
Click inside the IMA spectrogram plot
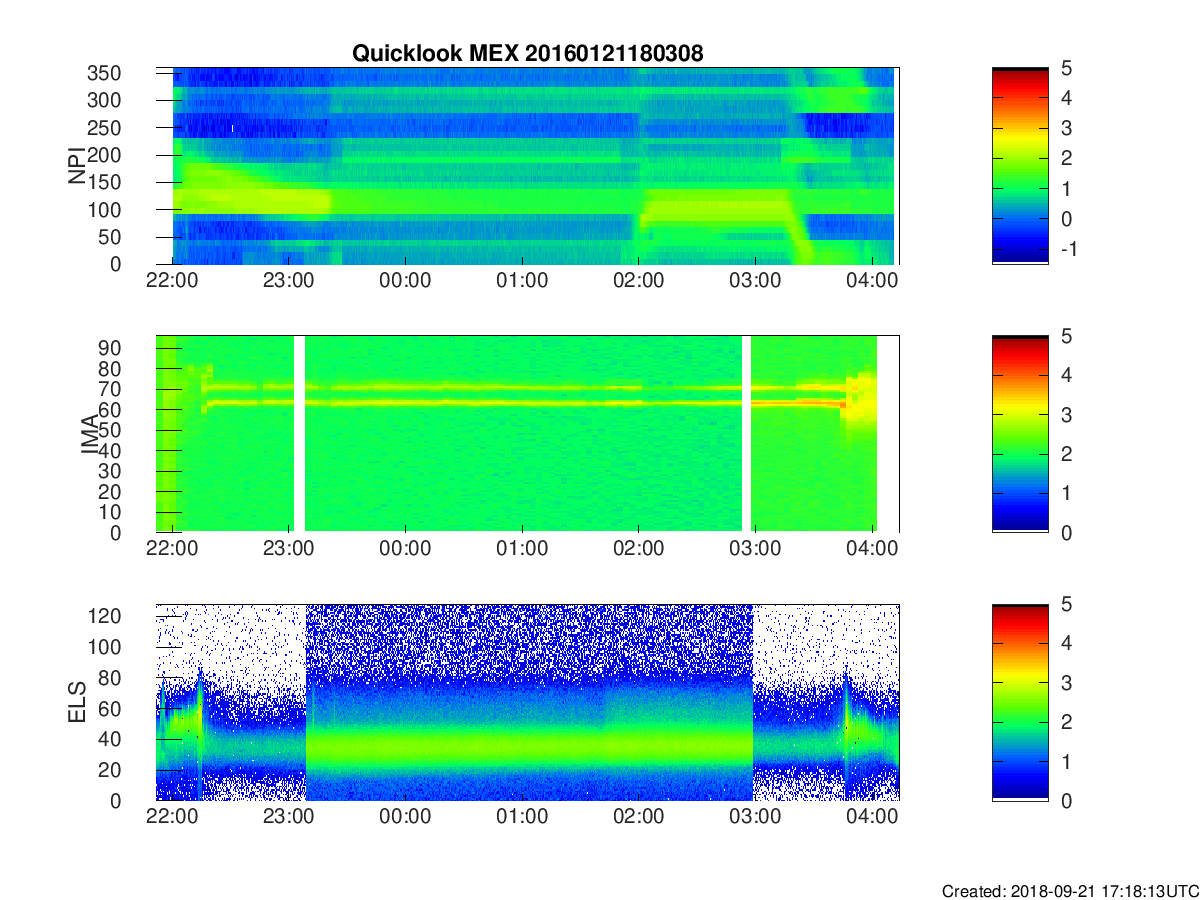[527, 434]
